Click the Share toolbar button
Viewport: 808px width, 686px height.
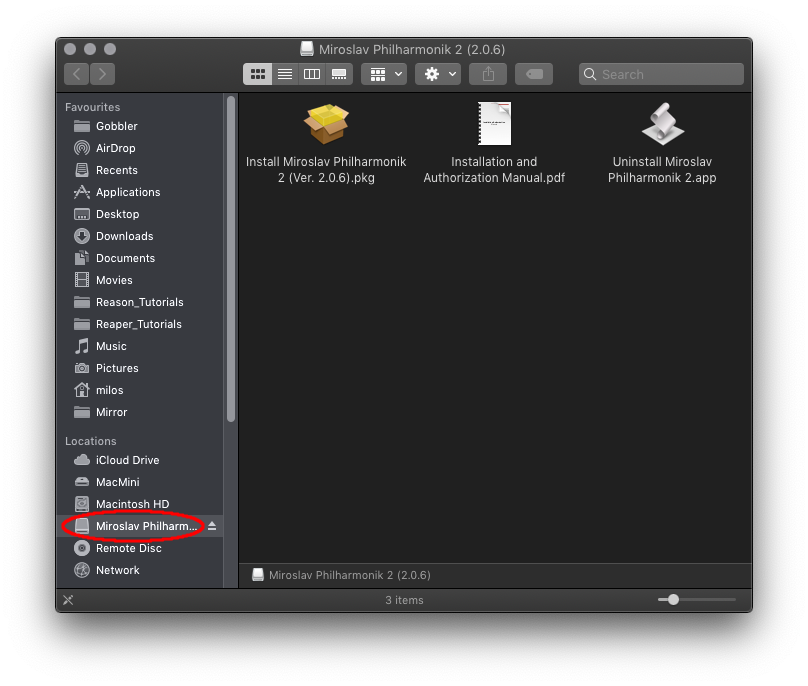[488, 74]
